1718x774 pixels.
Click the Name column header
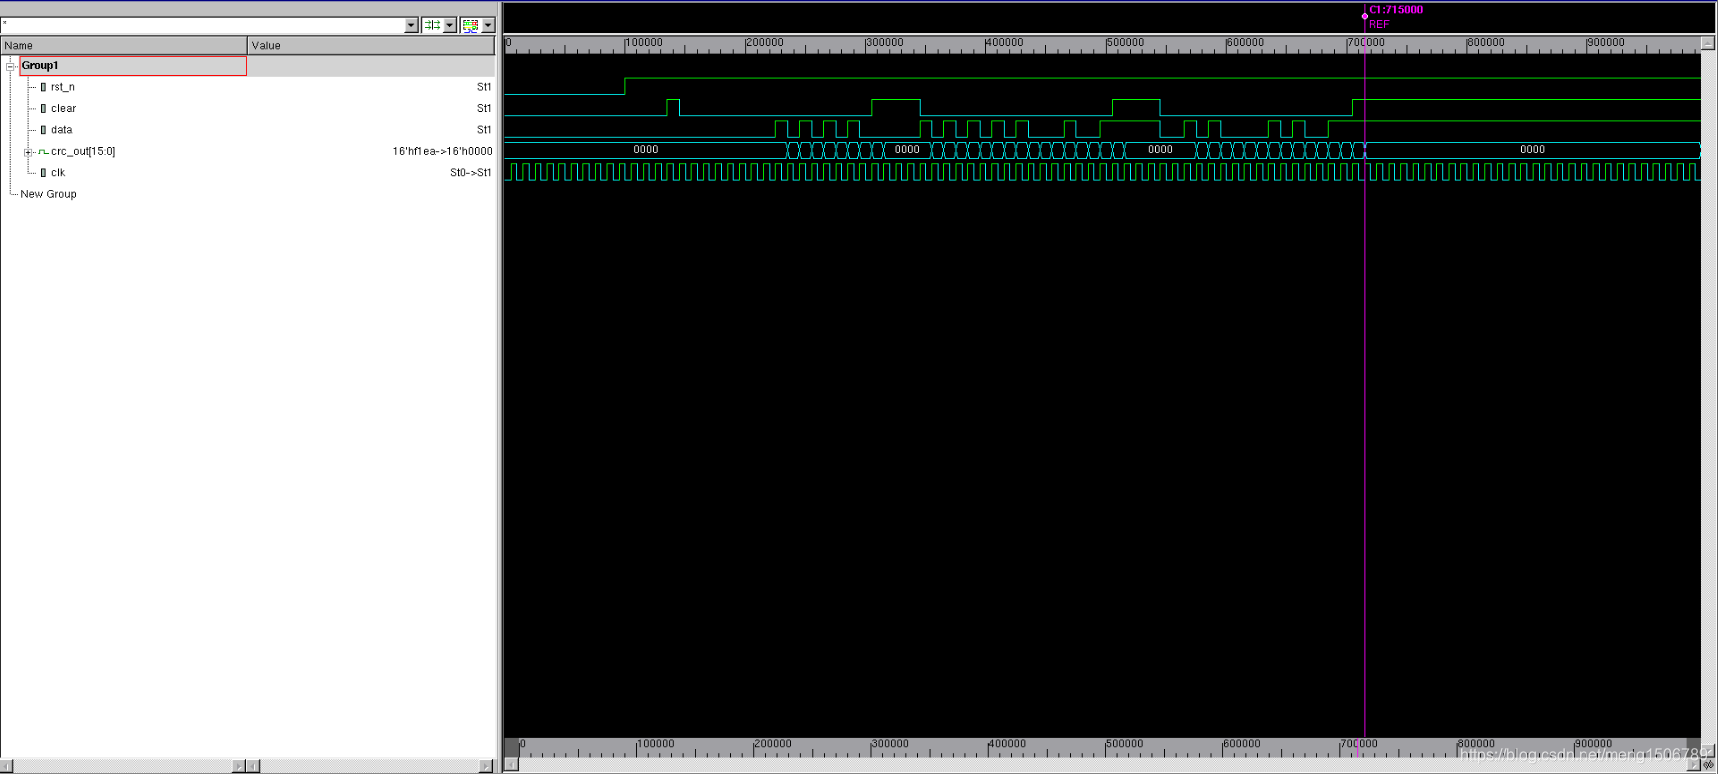[124, 45]
